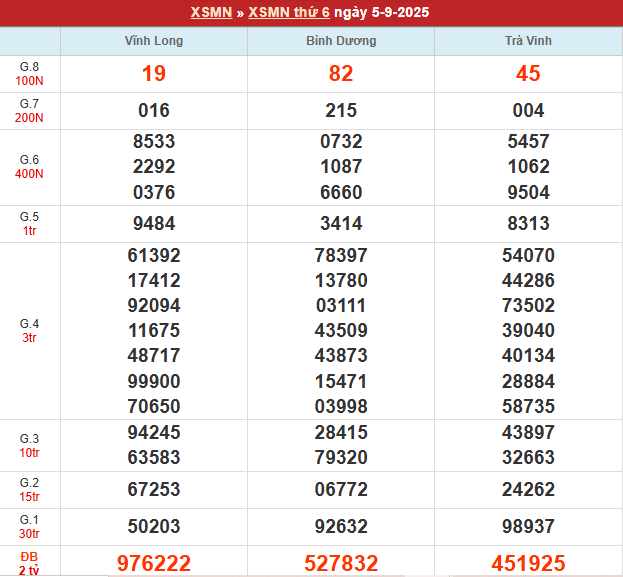Select G.4 number 28884

(528, 381)
